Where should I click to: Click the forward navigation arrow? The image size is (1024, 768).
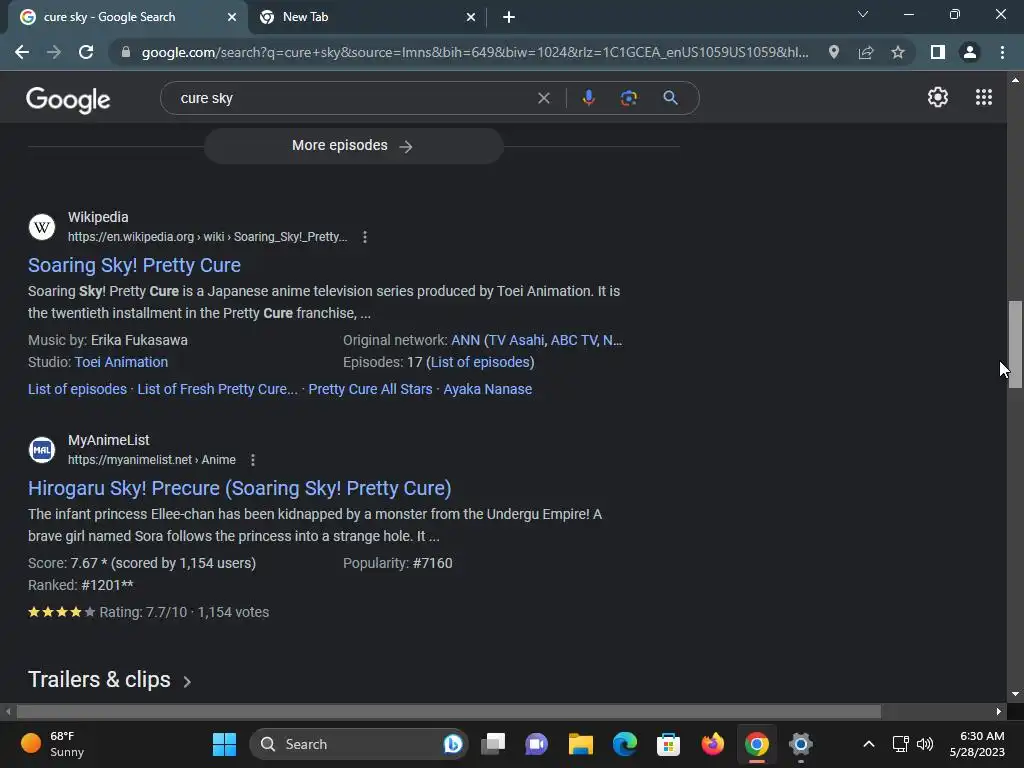click(x=54, y=52)
